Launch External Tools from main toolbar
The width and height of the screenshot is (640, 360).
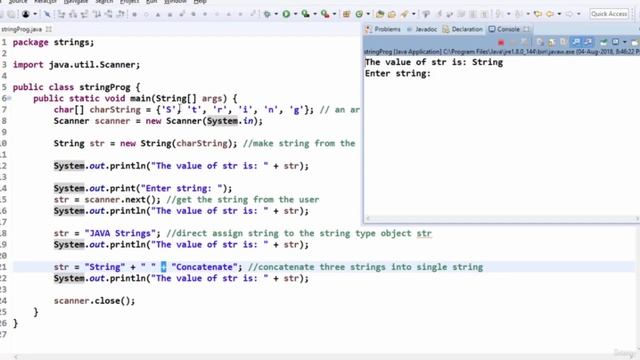(325, 14)
